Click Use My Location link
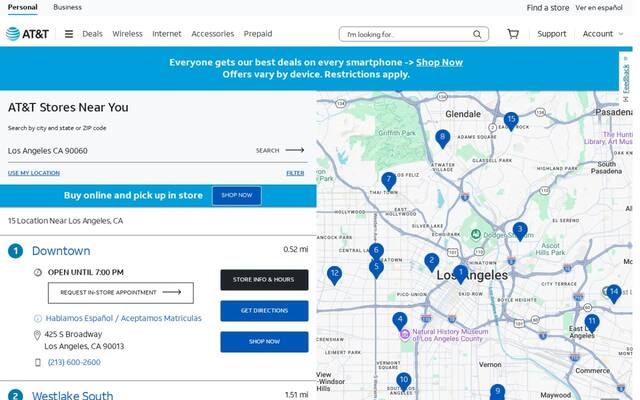Viewport: 640px width, 400px height. point(34,173)
